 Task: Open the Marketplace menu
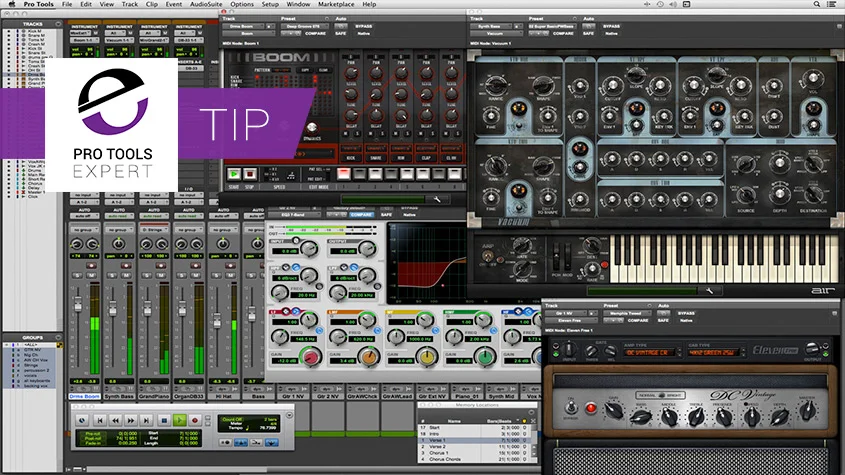pos(336,4)
